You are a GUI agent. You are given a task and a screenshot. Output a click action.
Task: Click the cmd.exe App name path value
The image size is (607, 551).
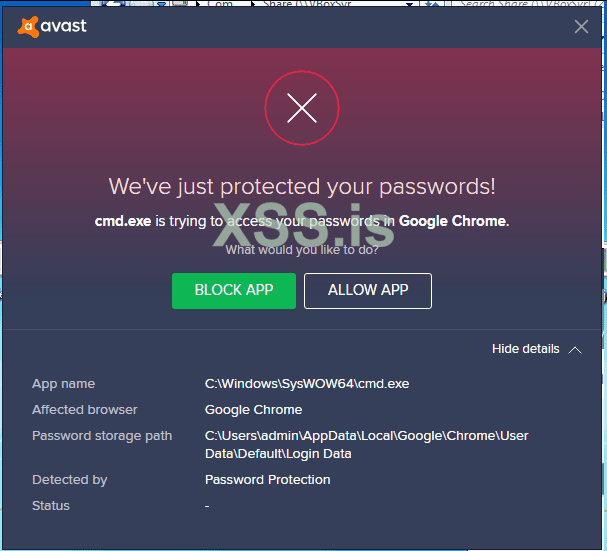click(x=307, y=384)
